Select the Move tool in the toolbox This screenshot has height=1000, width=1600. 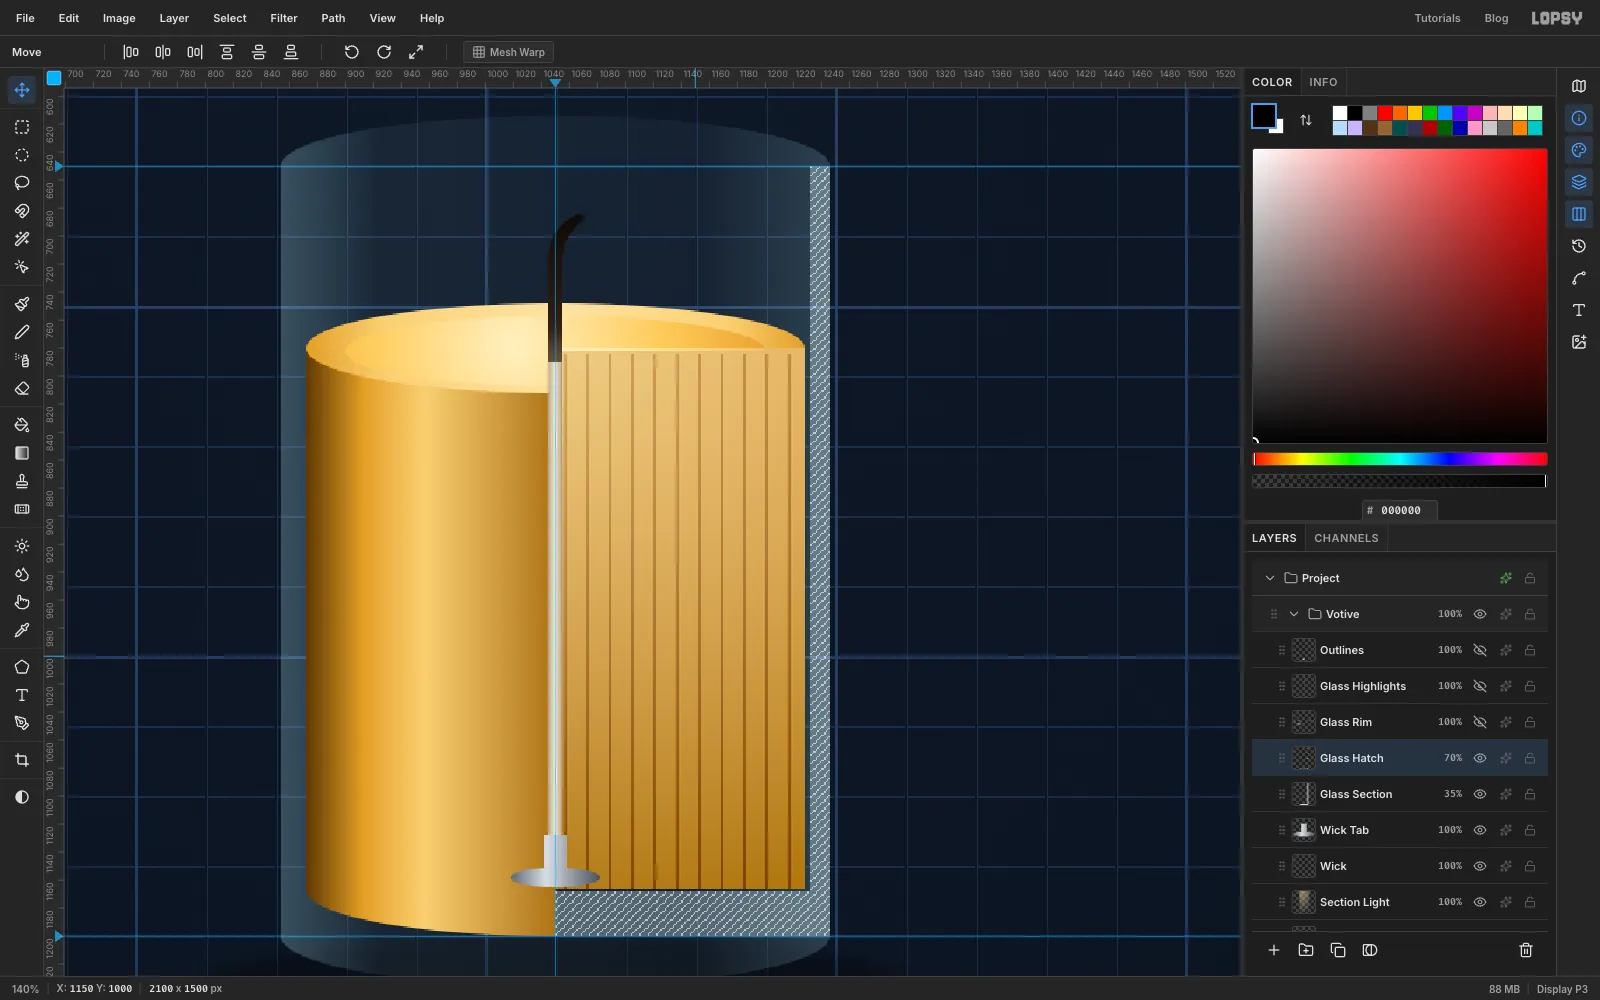tap(22, 90)
